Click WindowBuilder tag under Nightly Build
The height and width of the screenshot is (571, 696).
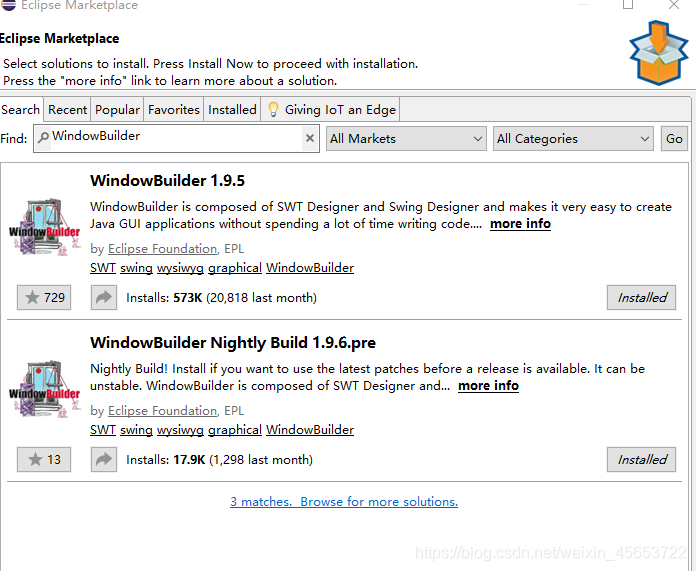(310, 430)
